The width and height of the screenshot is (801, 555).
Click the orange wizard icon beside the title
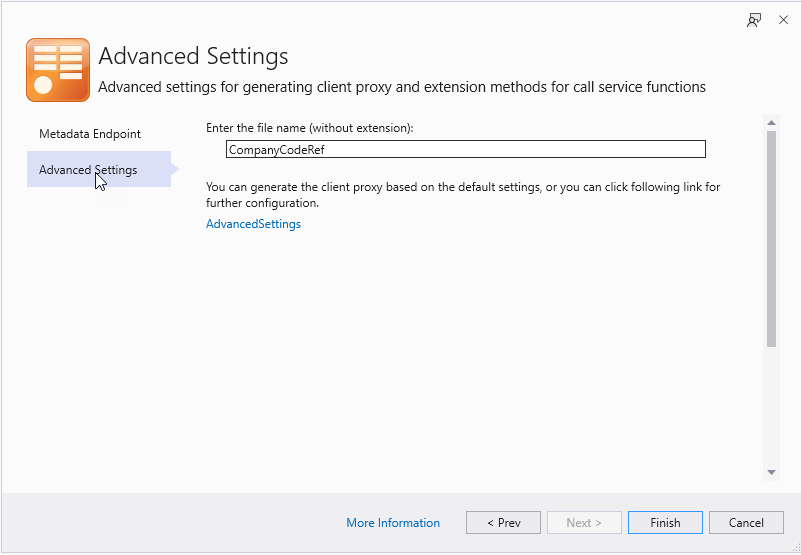pyautogui.click(x=58, y=70)
